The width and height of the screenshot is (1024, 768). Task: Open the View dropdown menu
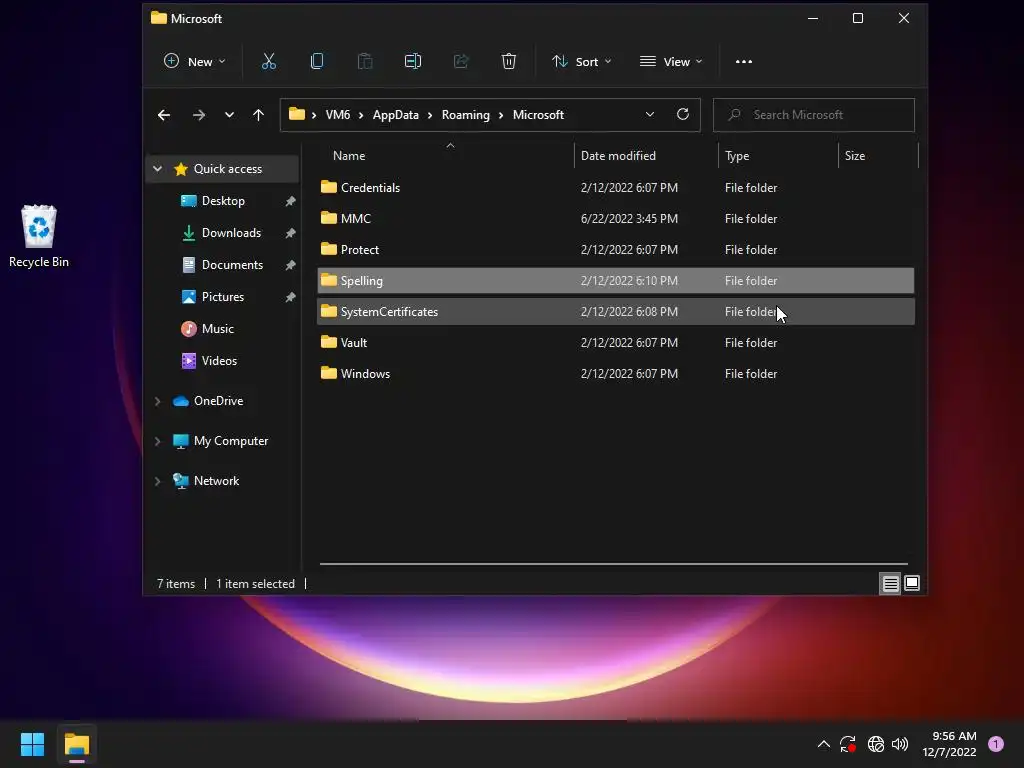click(671, 61)
